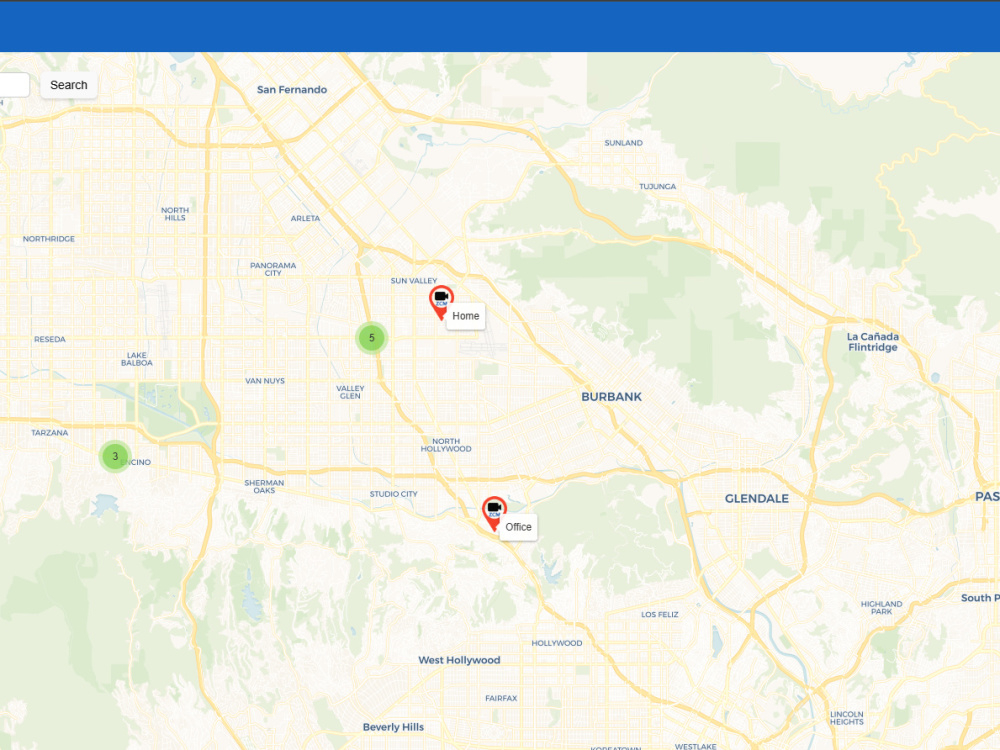This screenshot has width=1000, height=750.
Task: Click the La Cañada Flintridge label
Action: click(872, 342)
